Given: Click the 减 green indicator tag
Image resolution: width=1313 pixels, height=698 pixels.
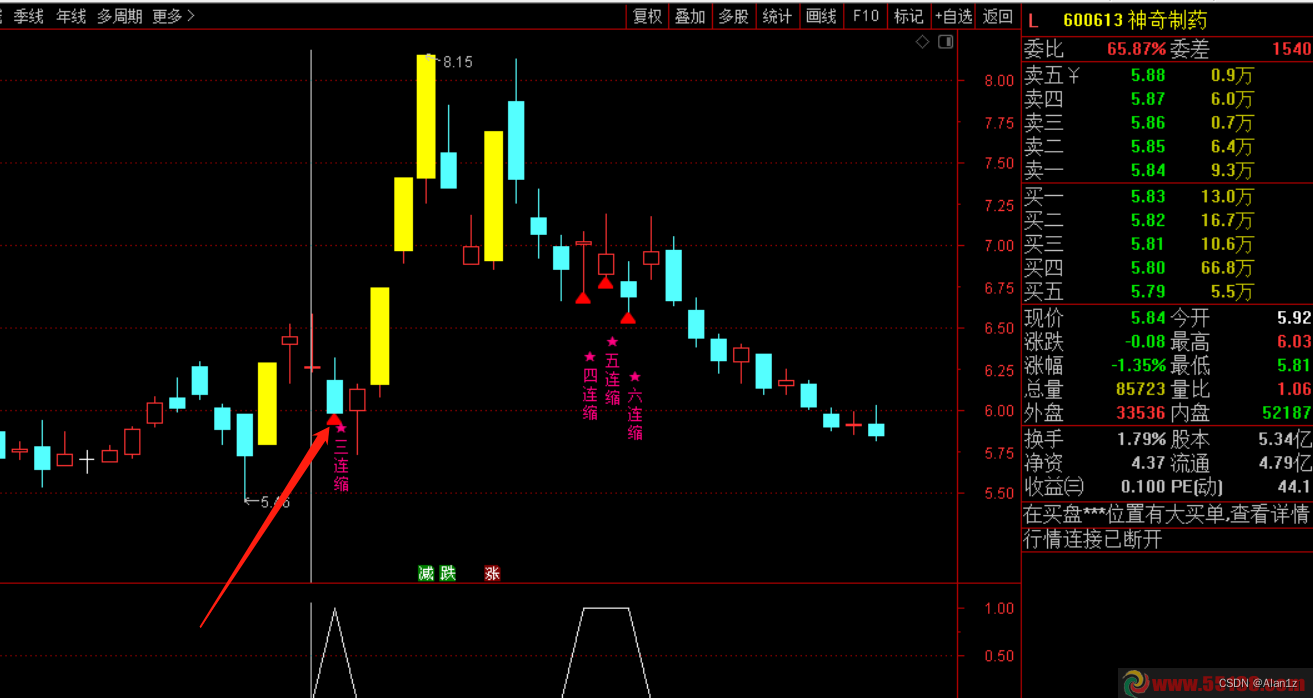Looking at the screenshot, I should (426, 573).
